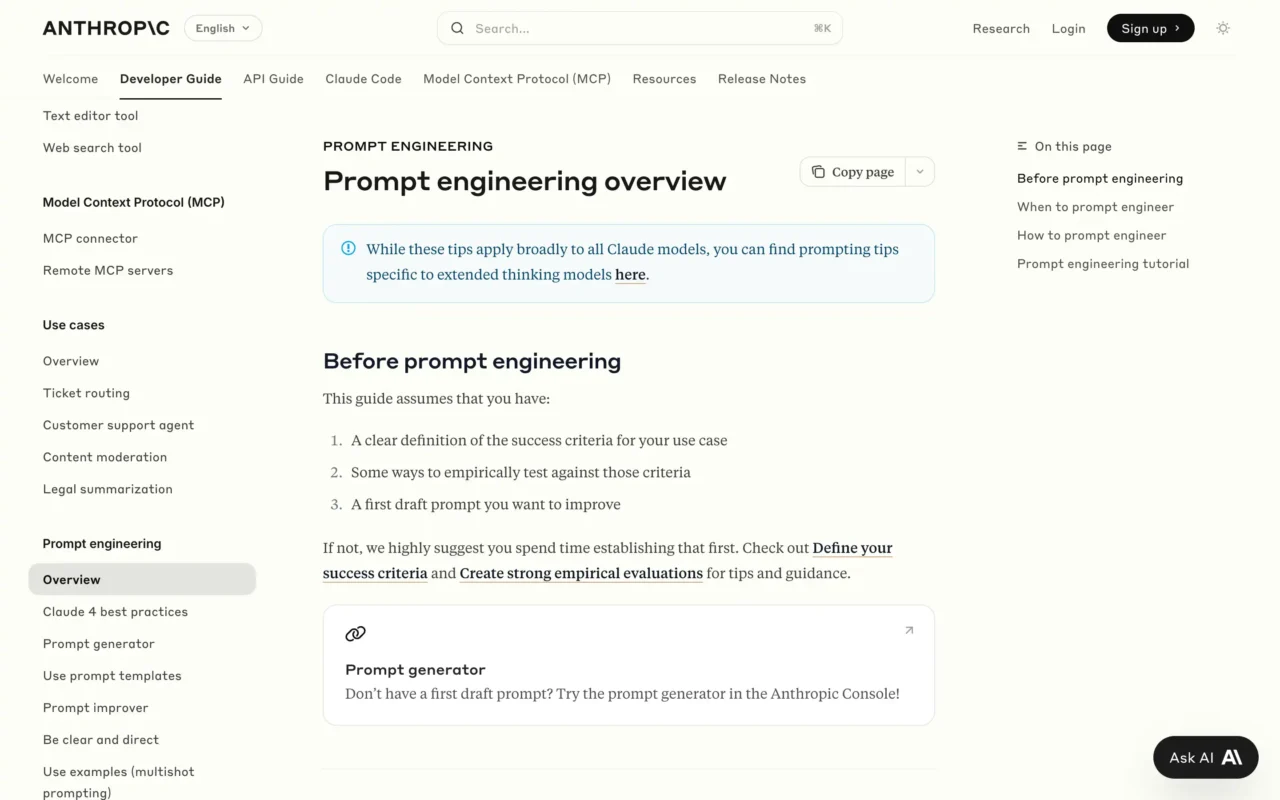Expand the Copy page options chevron

point(920,172)
